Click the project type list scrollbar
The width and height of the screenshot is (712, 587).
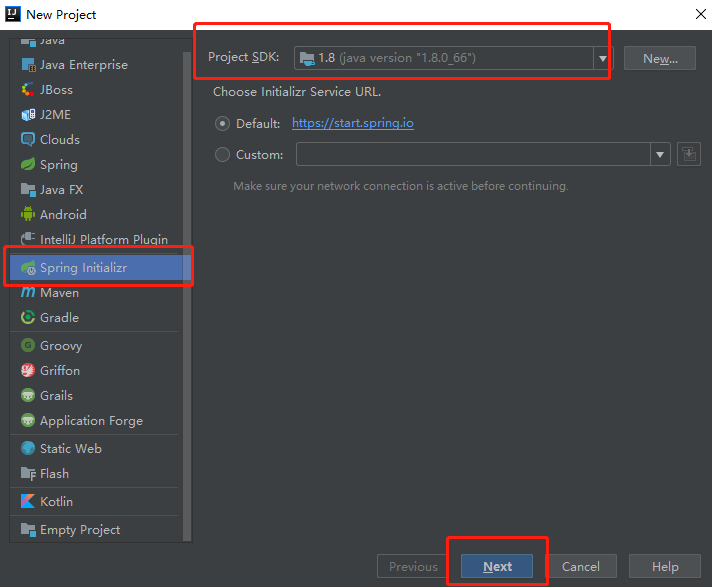click(x=187, y=295)
